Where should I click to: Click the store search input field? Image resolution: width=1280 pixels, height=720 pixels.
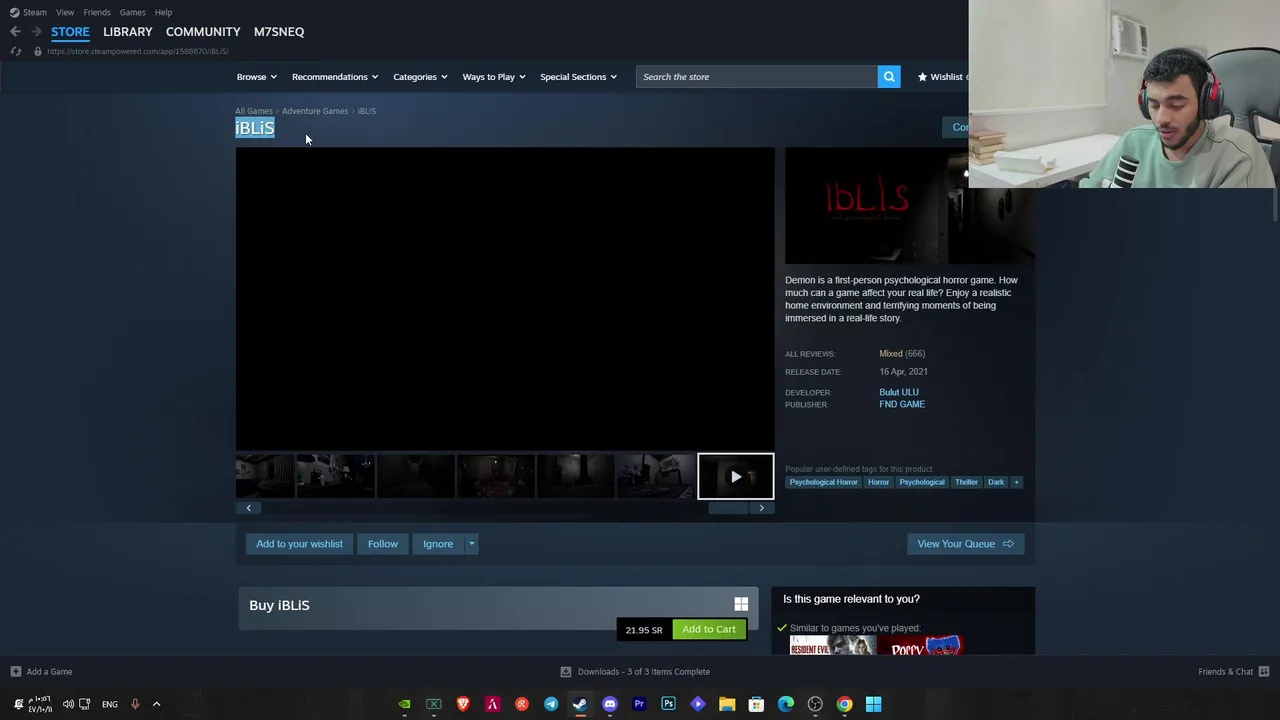(x=757, y=77)
